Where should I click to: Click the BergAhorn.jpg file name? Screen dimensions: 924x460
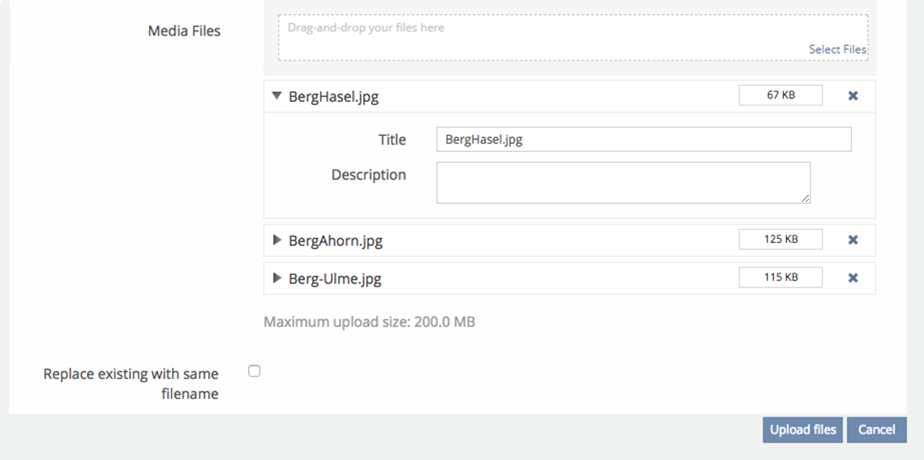335,241
